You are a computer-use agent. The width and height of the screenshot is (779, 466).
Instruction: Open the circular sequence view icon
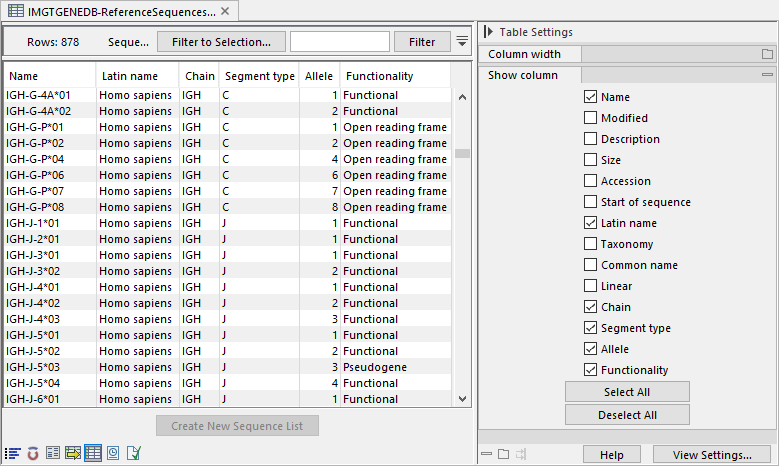[x=33, y=453]
